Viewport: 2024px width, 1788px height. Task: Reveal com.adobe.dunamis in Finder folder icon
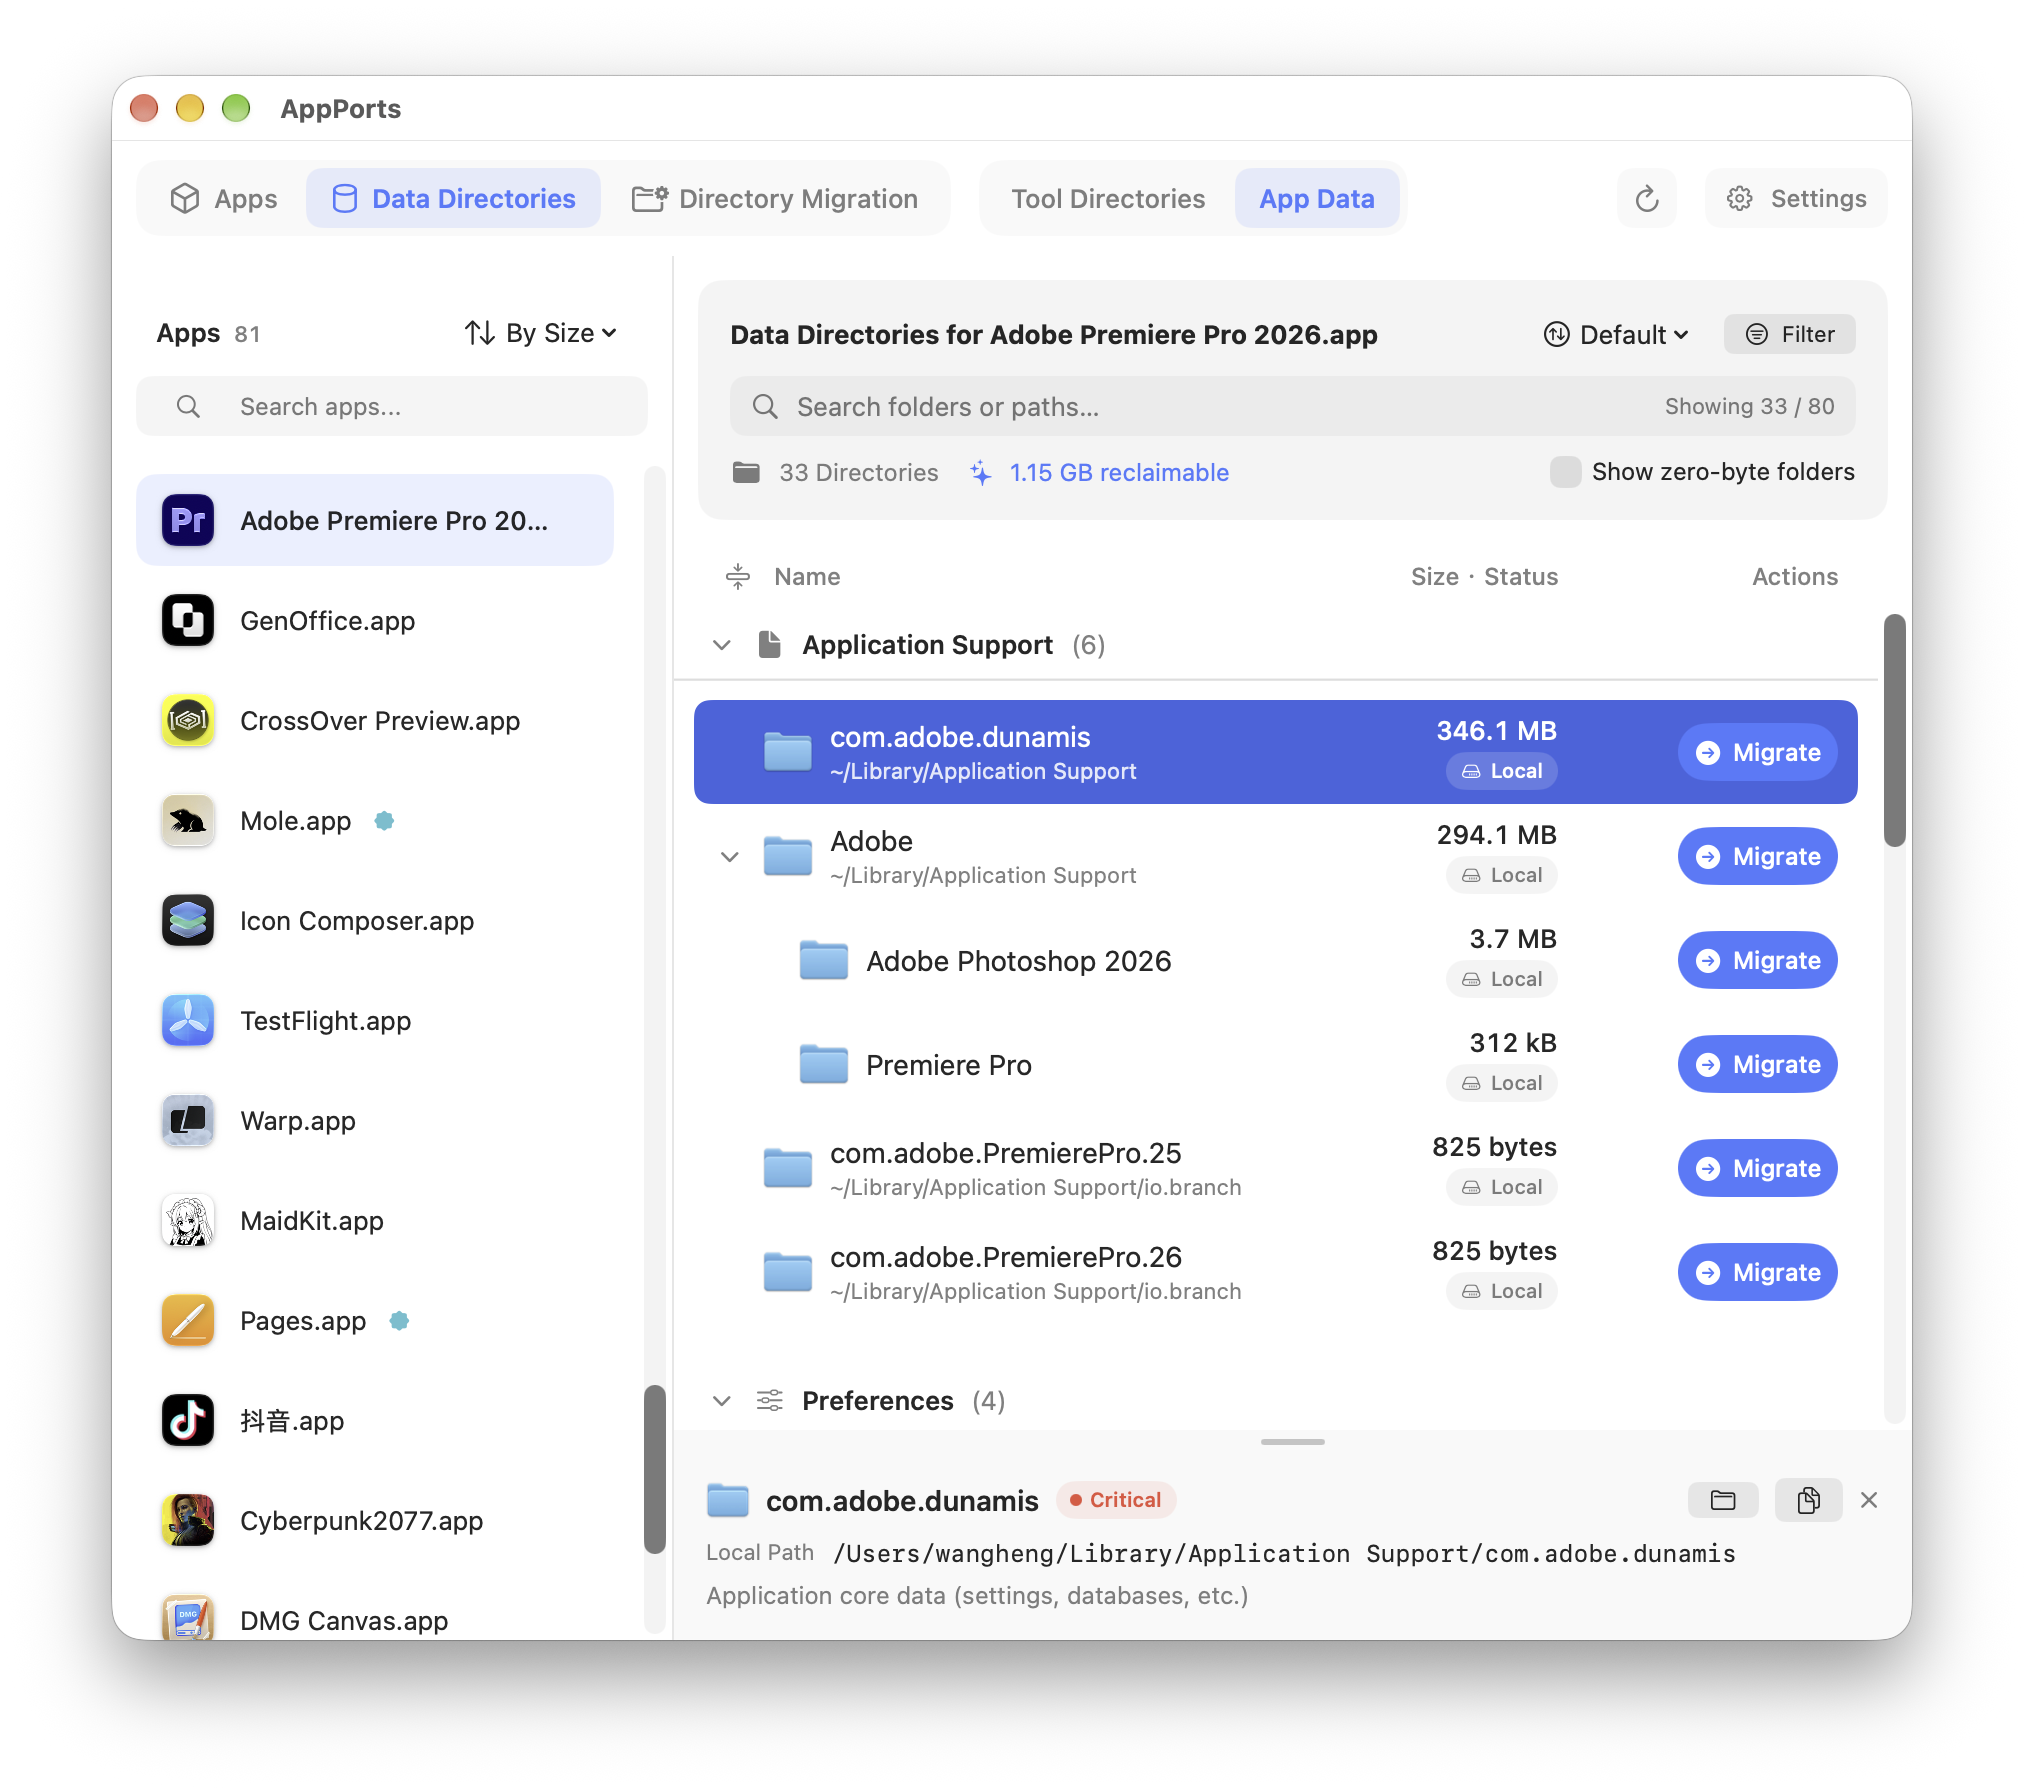(x=1722, y=1500)
